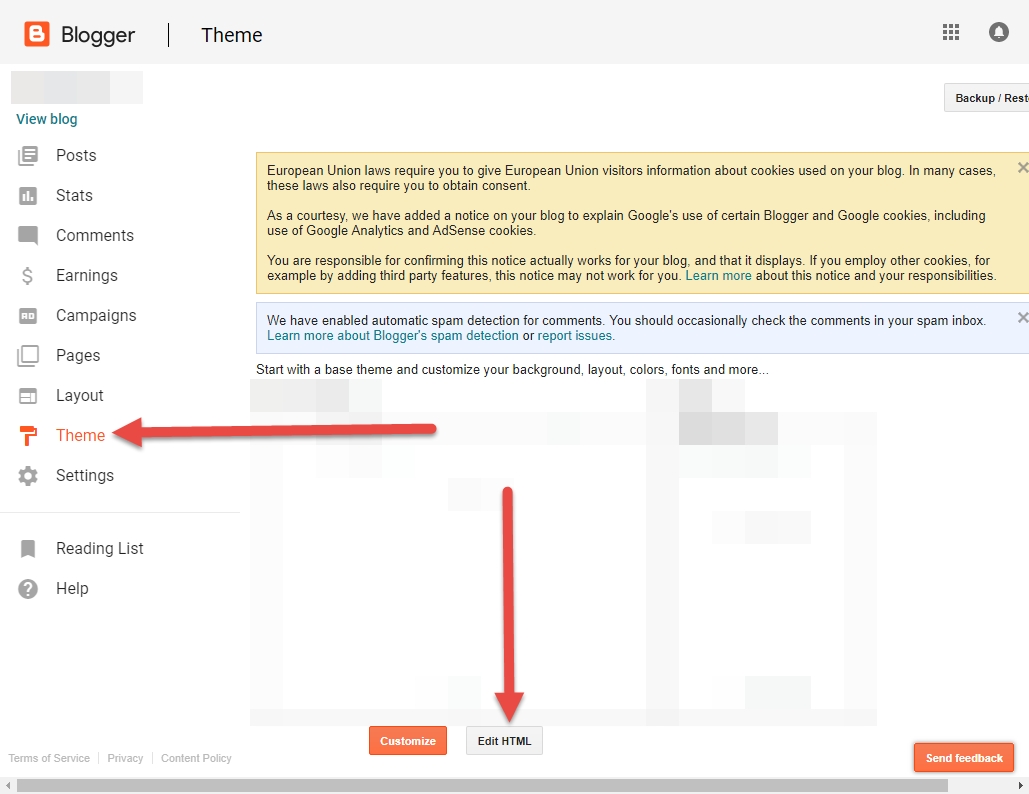This screenshot has height=794, width=1029.
Task: Click the report issues link
Action: click(x=575, y=336)
